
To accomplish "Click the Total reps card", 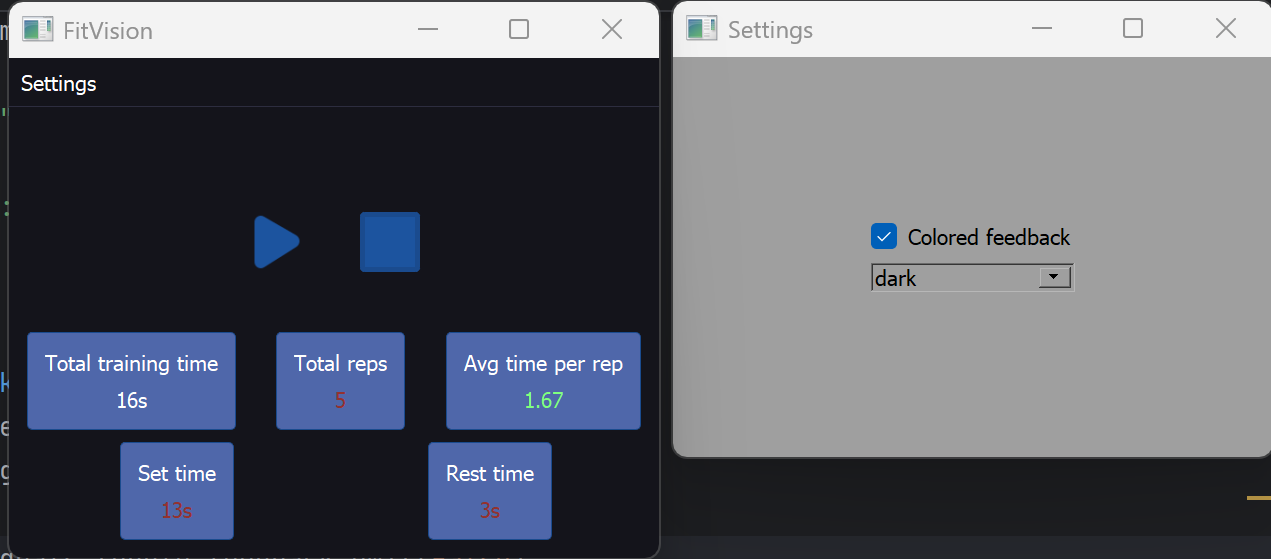I will tap(341, 381).
